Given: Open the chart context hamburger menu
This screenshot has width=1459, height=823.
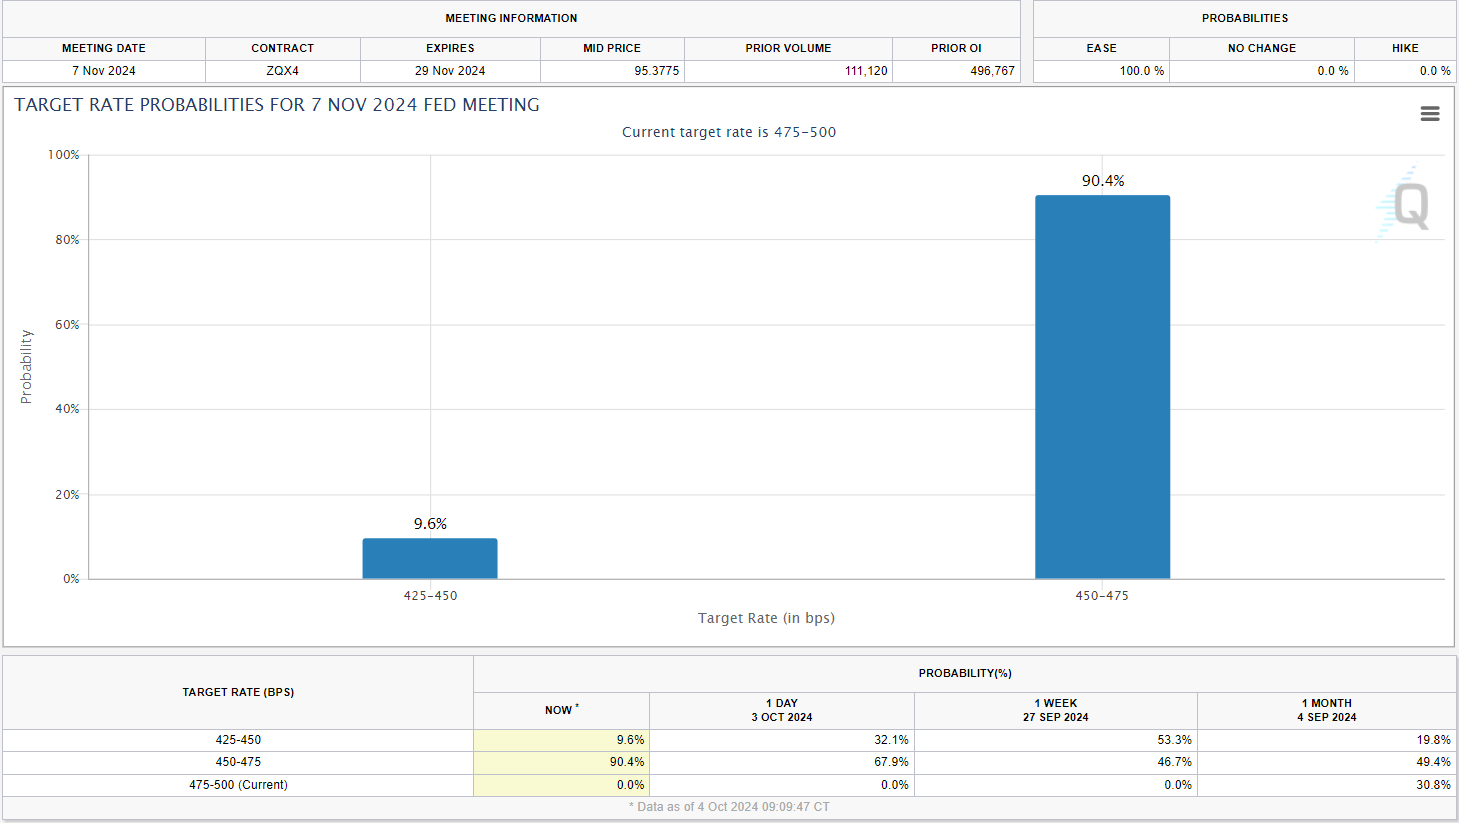Looking at the screenshot, I should coord(1429,114).
